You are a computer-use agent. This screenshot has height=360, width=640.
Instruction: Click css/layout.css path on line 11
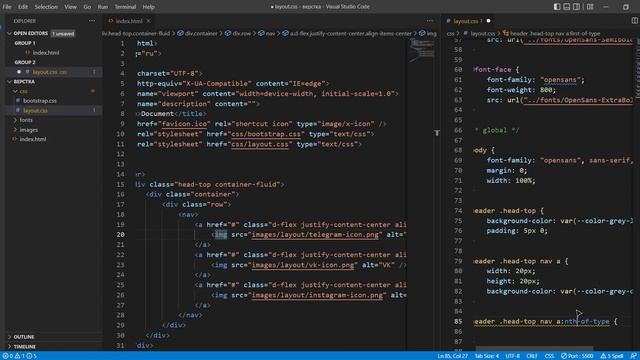(x=260, y=144)
